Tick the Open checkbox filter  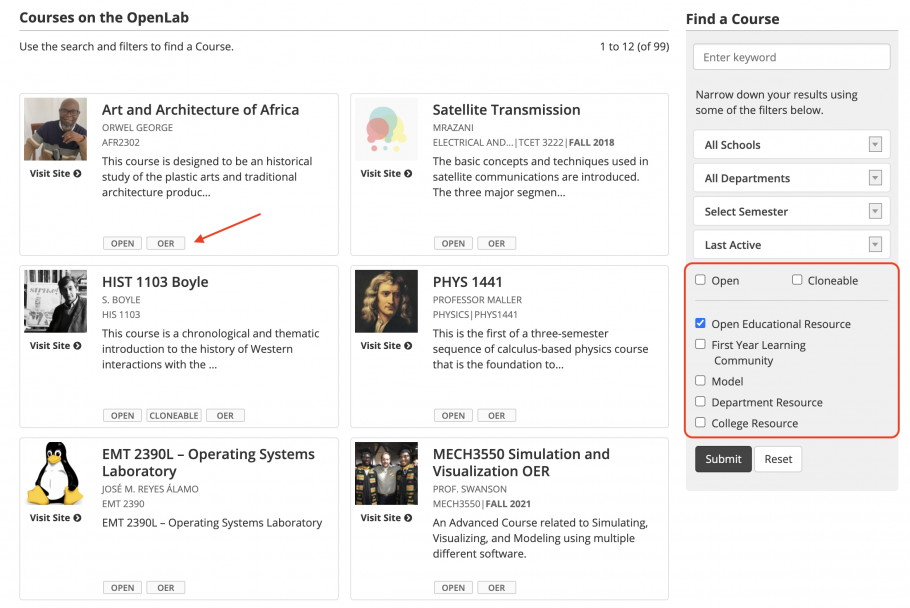700,280
